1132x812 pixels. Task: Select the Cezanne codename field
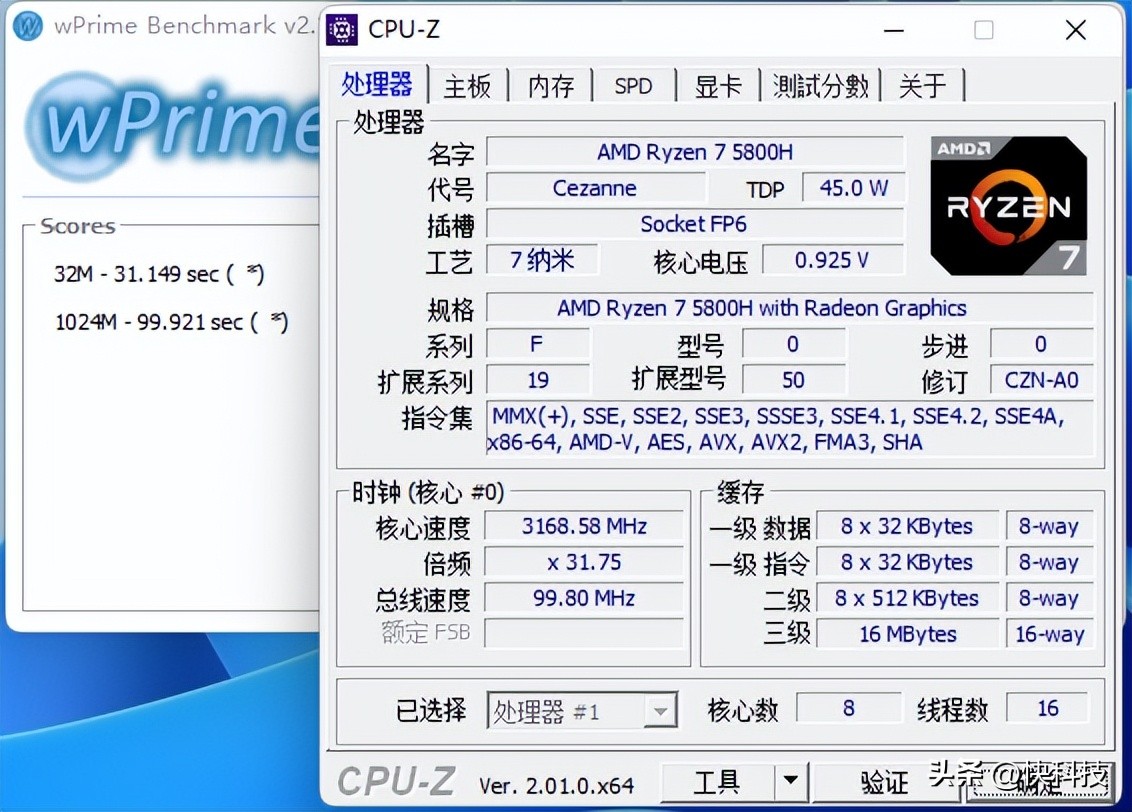596,188
